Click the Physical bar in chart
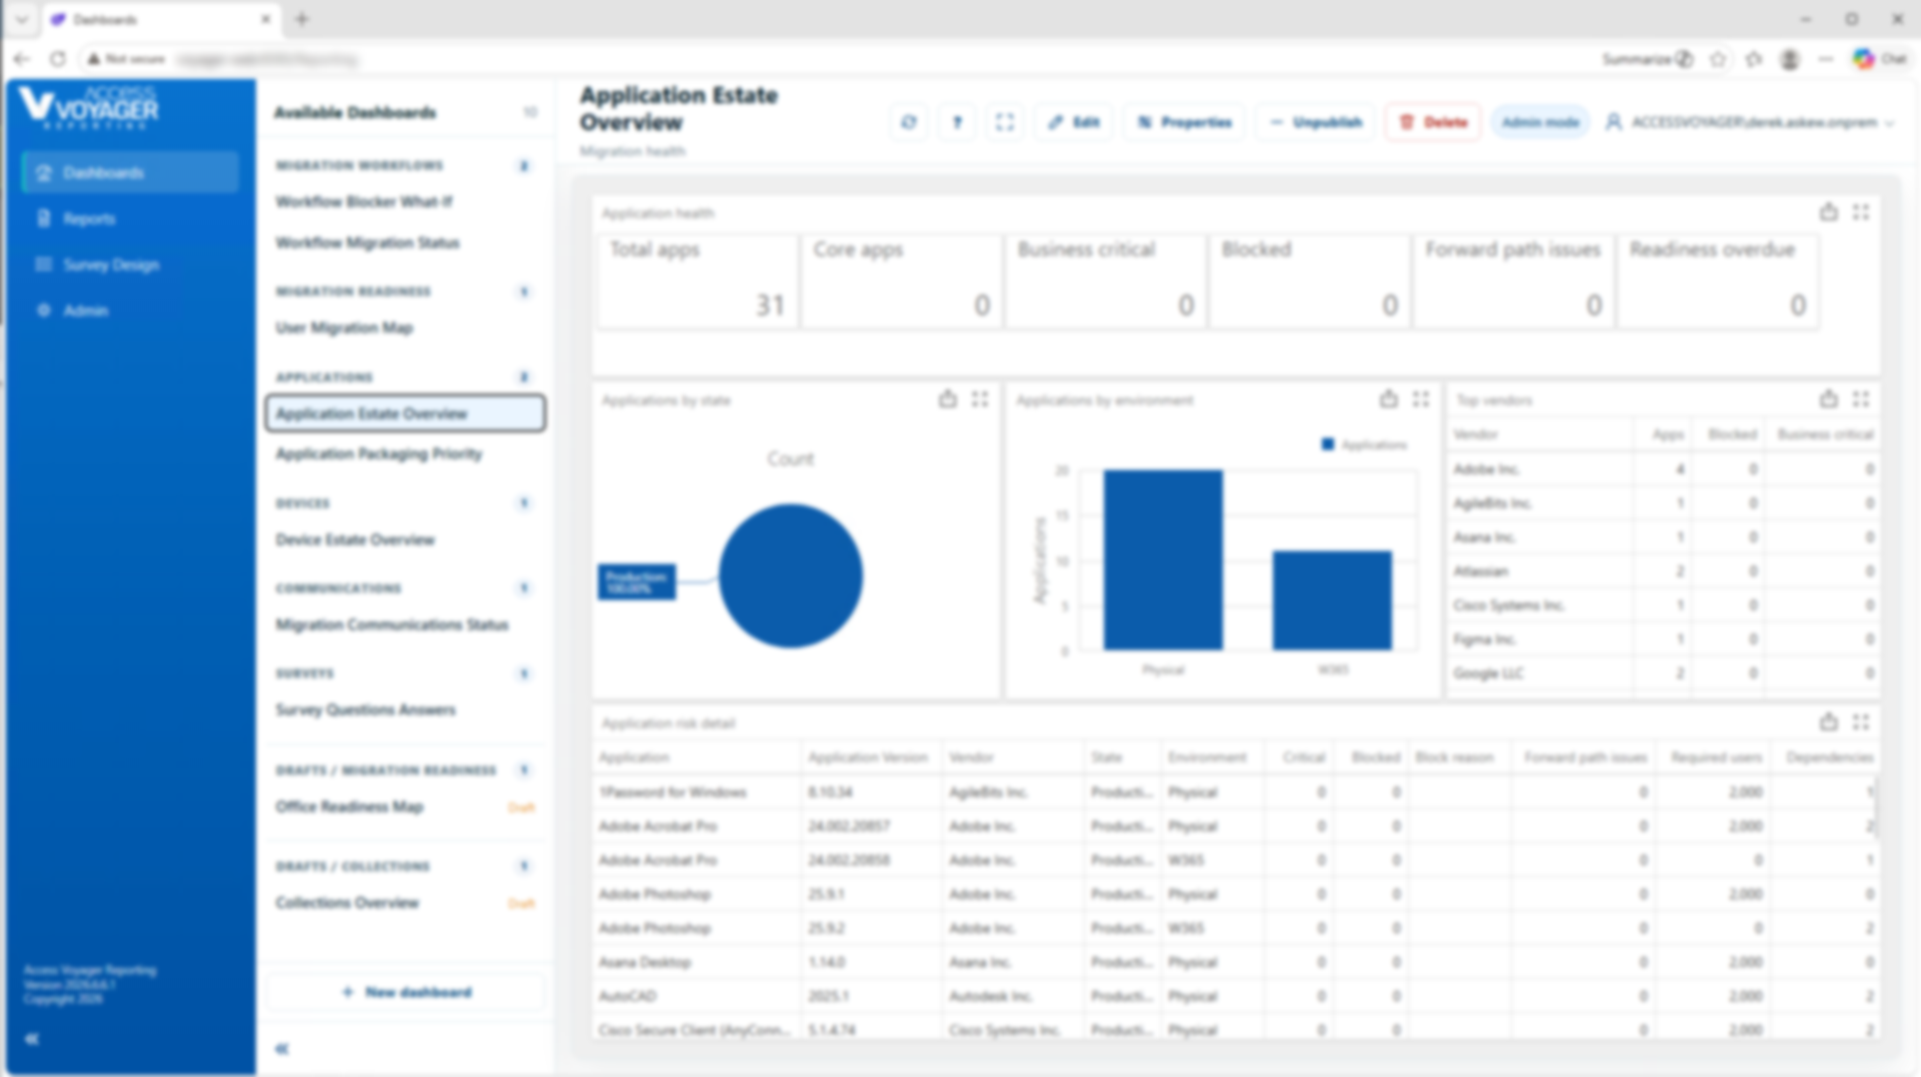Image resolution: width=1921 pixels, height=1077 pixels. click(x=1163, y=560)
